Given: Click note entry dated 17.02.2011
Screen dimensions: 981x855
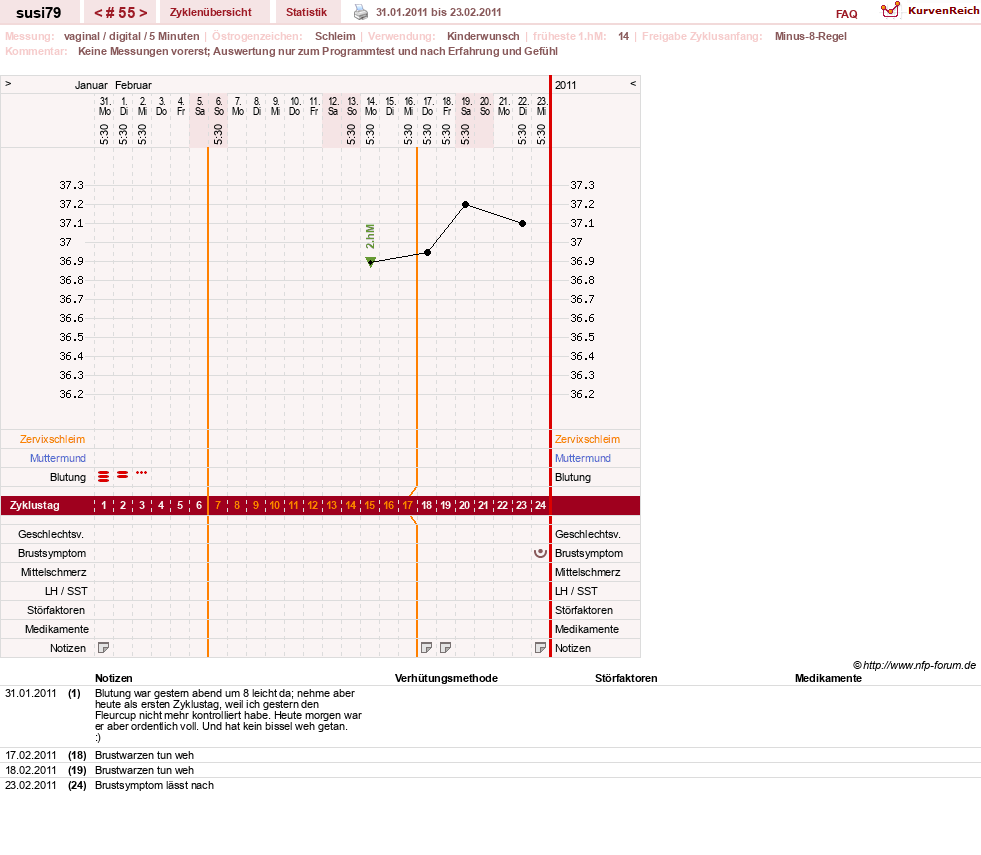Looking at the screenshot, I should 490,755.
